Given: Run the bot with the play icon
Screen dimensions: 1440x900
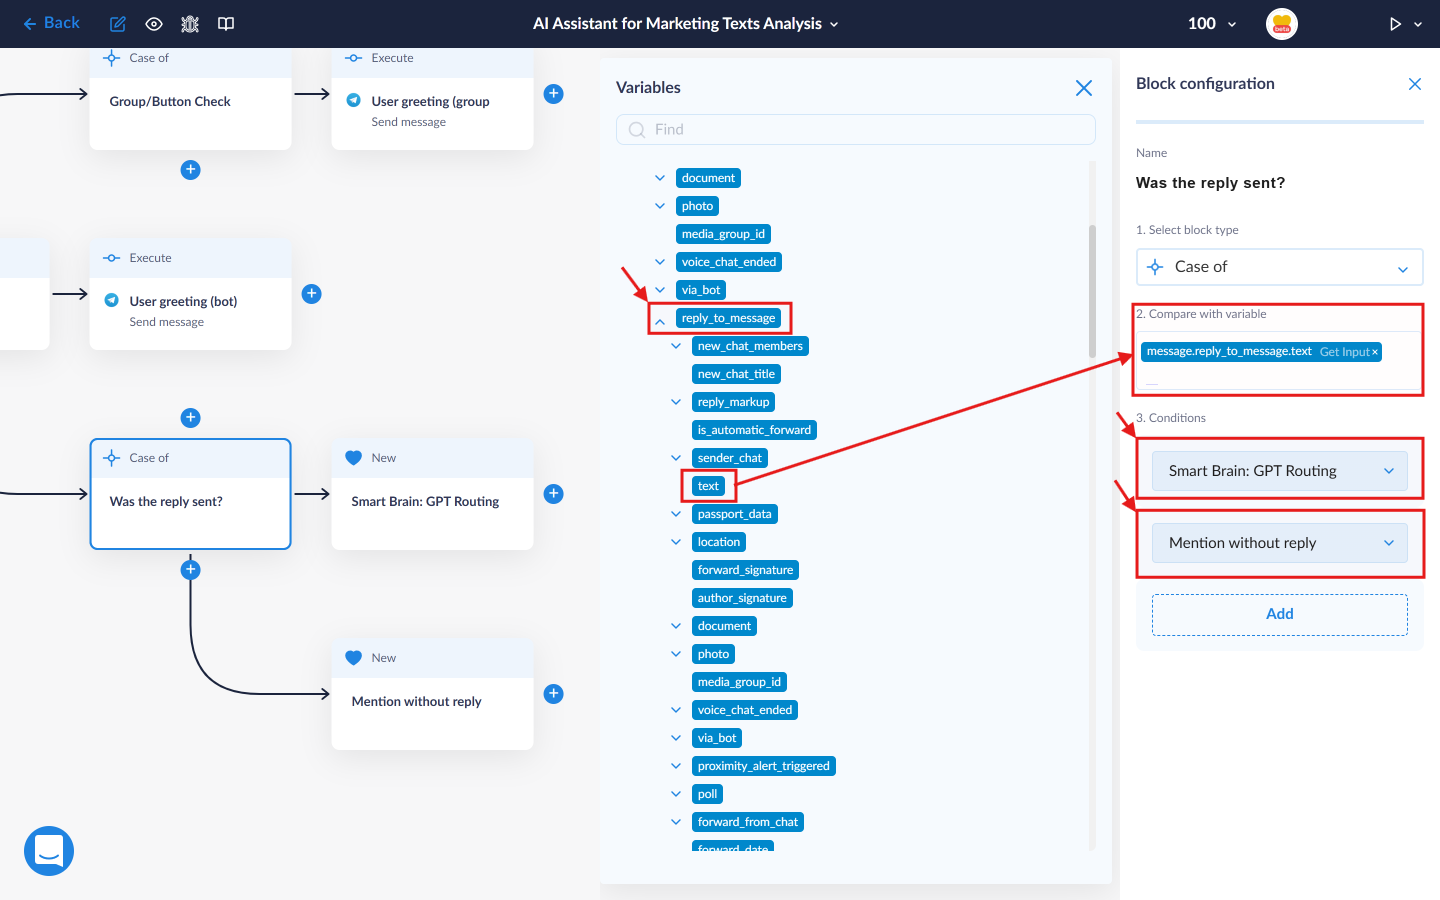Looking at the screenshot, I should pos(1395,24).
